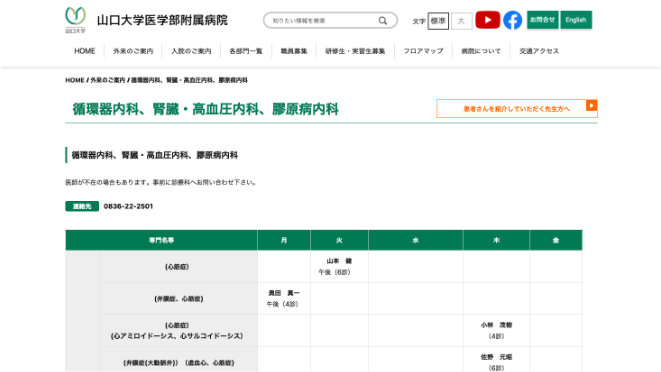Click 外来のご案内 breadcrumb link
The width and height of the screenshot is (661, 372).
click(108, 80)
